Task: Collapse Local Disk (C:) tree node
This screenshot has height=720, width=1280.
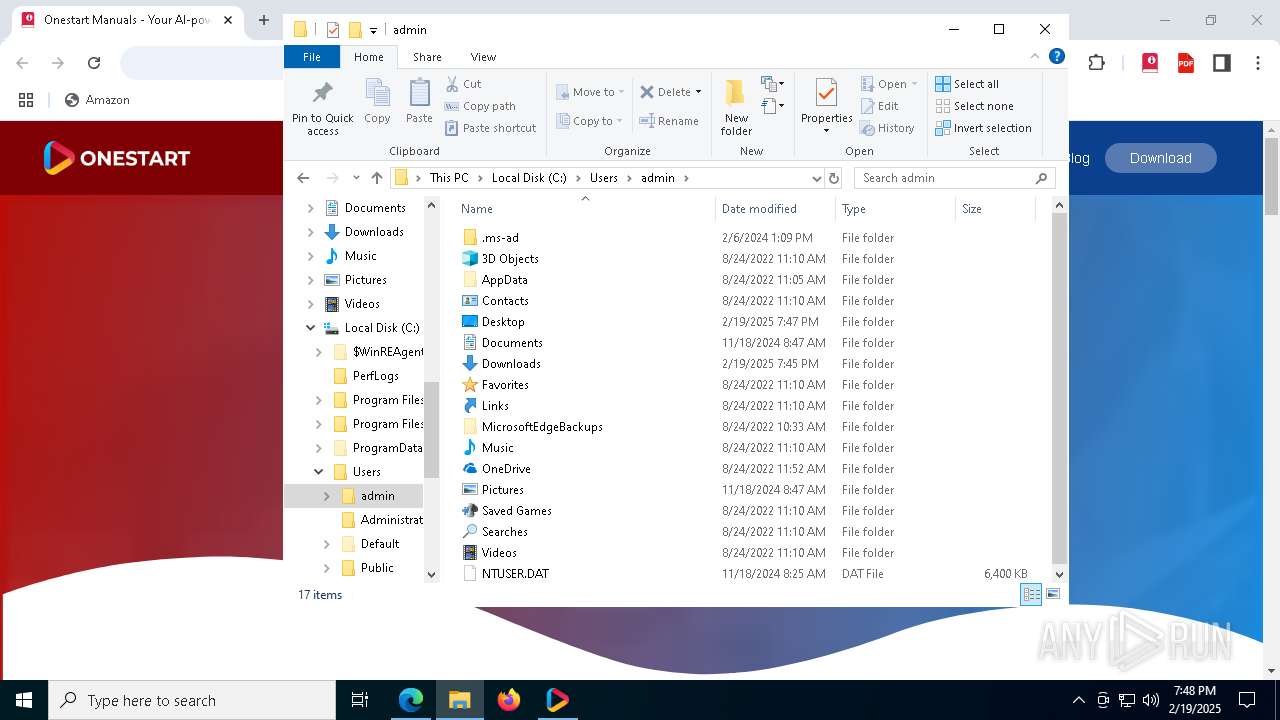Action: coord(310,328)
